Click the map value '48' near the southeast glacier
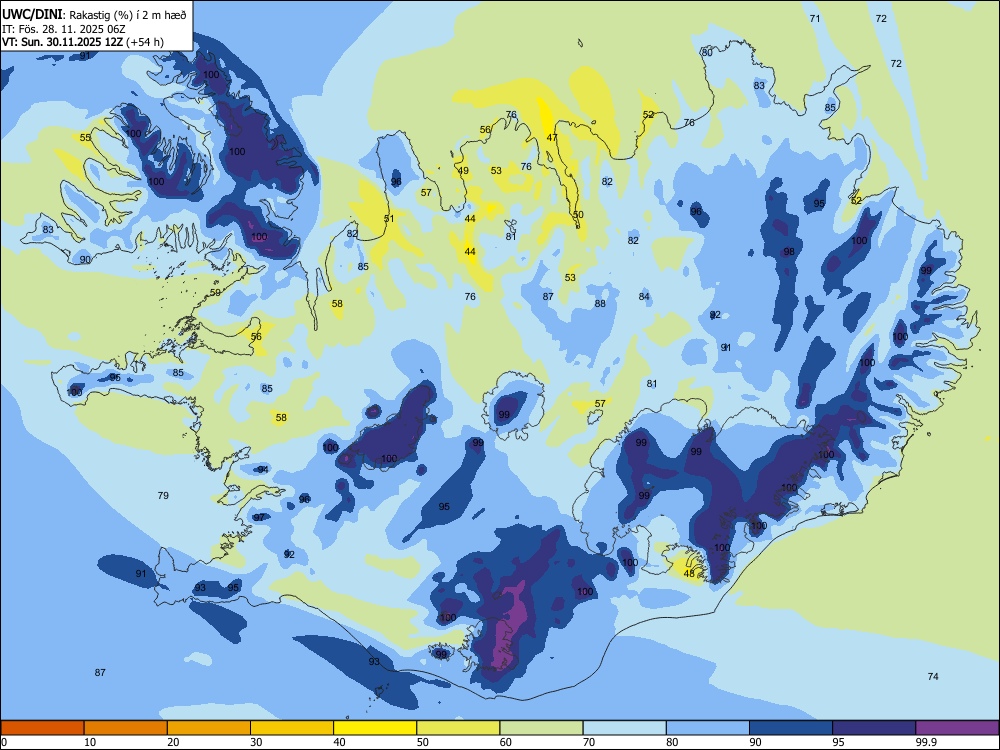The width and height of the screenshot is (1000, 750). [x=689, y=573]
